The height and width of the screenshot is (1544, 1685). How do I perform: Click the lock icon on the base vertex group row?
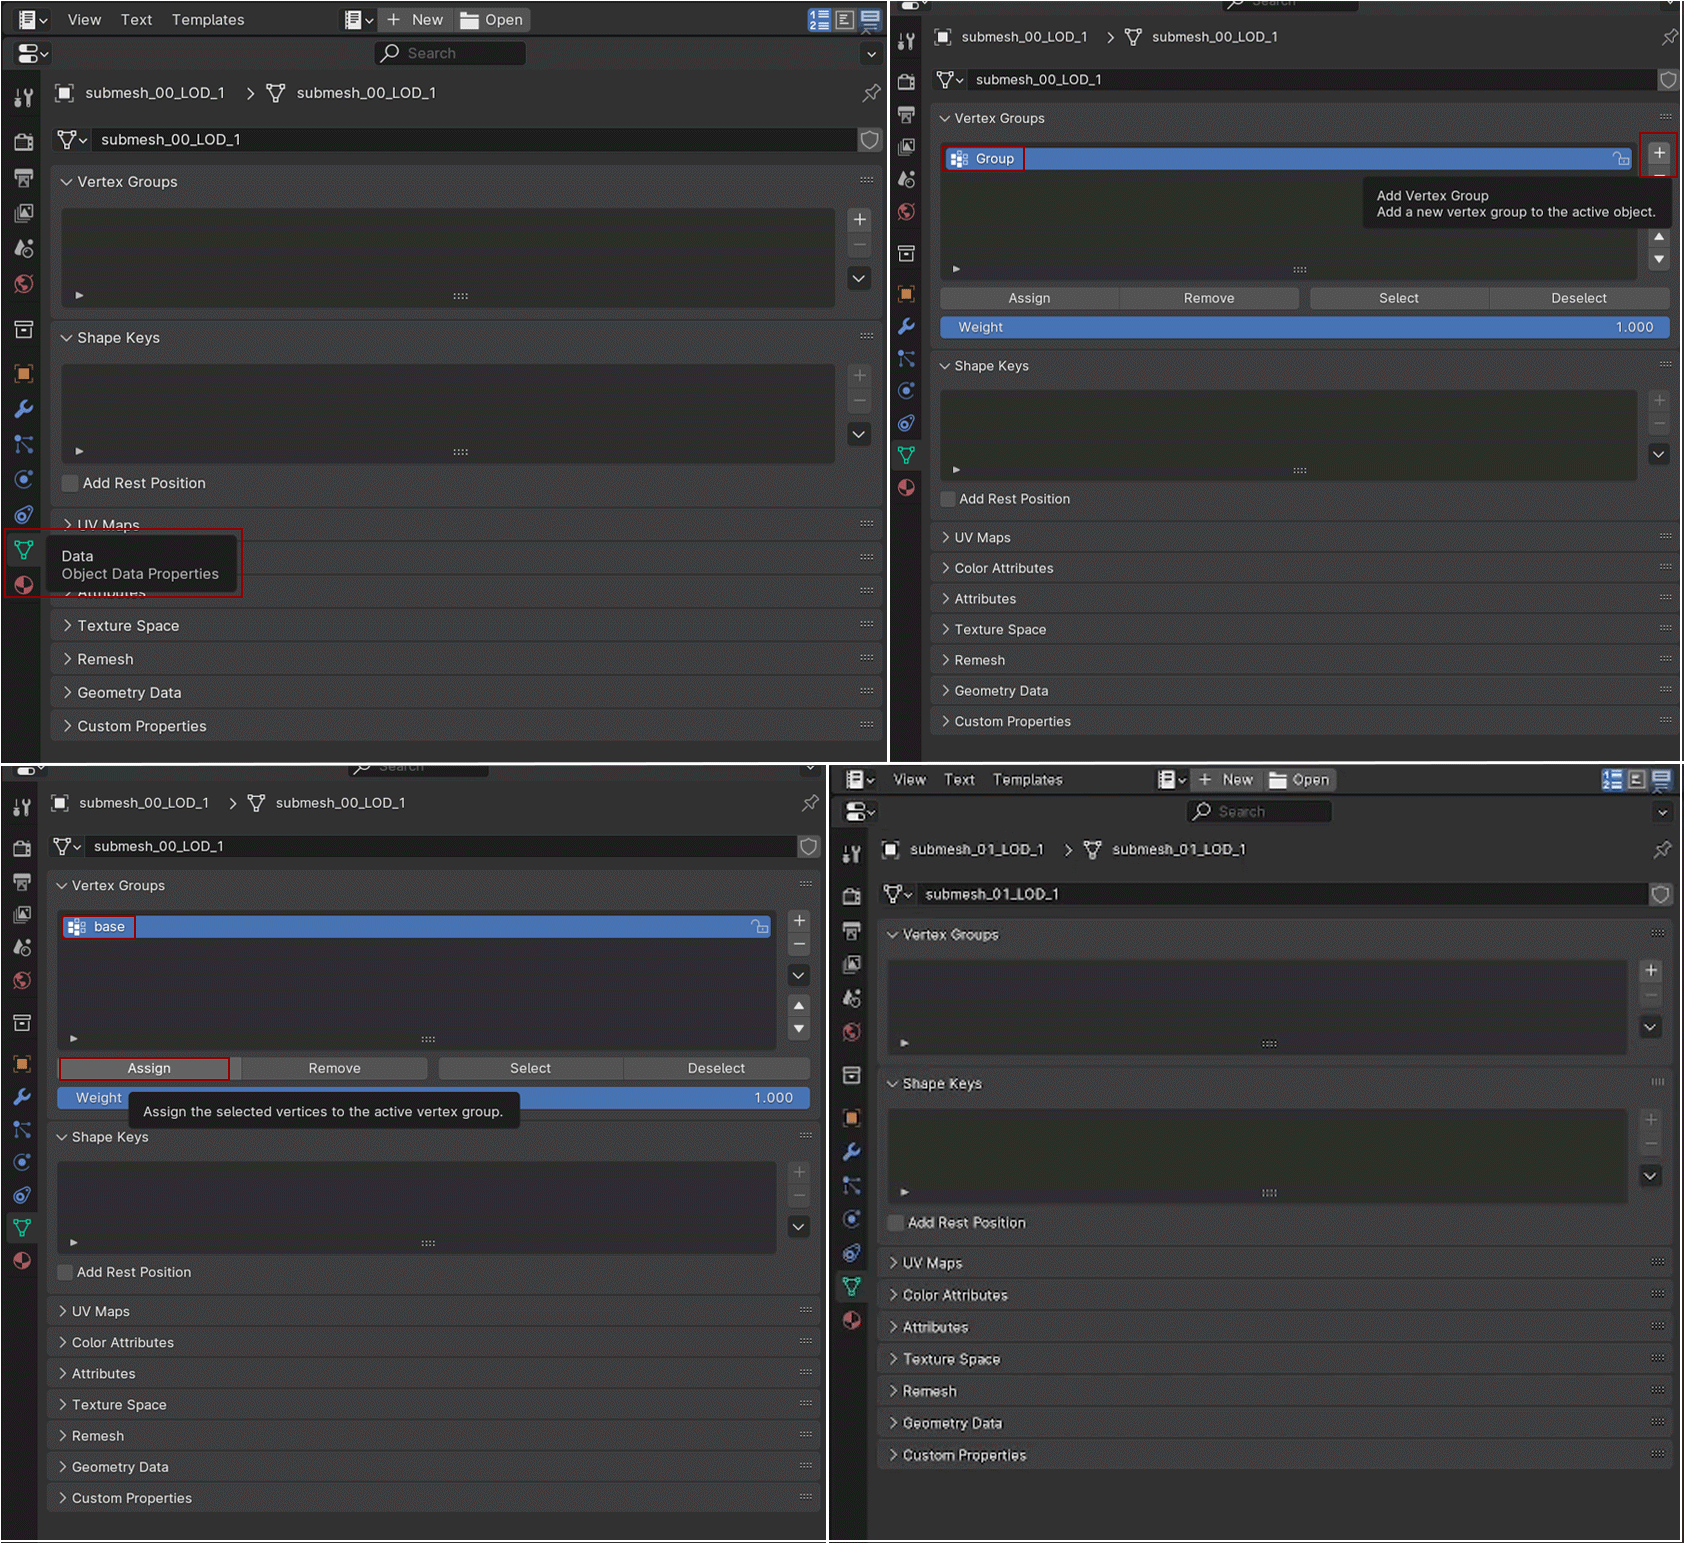click(760, 927)
